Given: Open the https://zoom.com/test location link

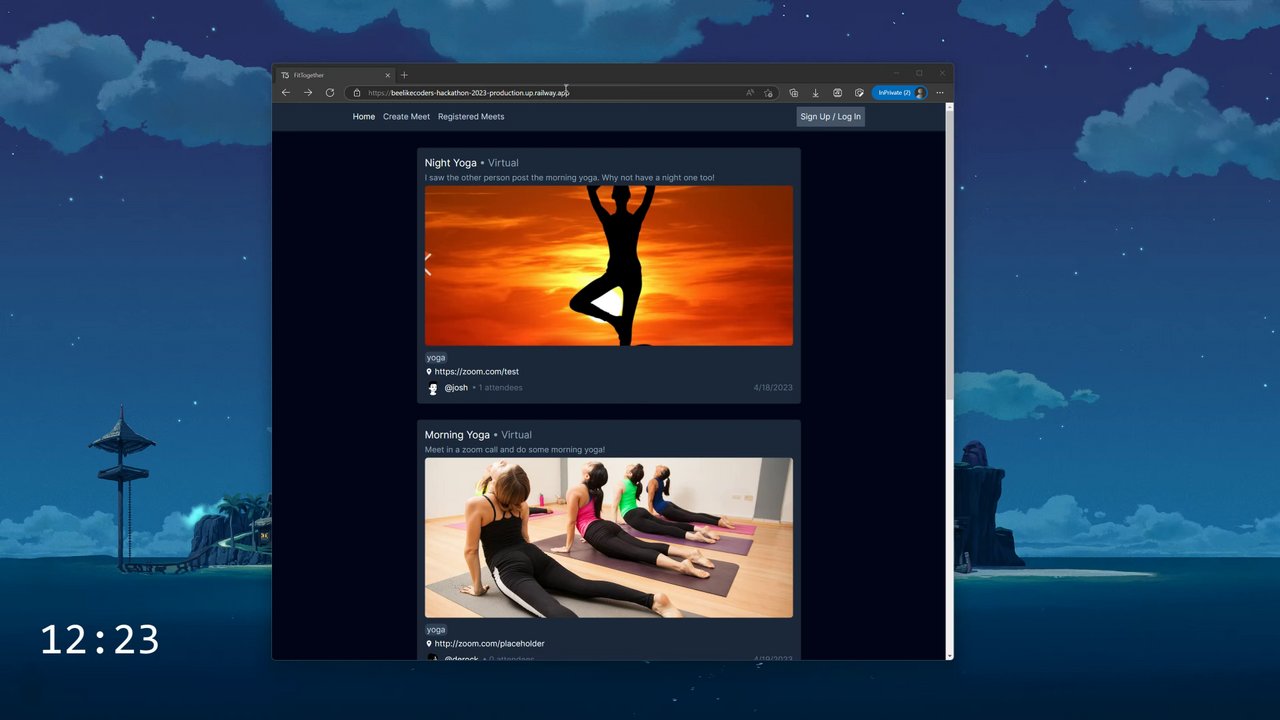Looking at the screenshot, I should pos(476,372).
